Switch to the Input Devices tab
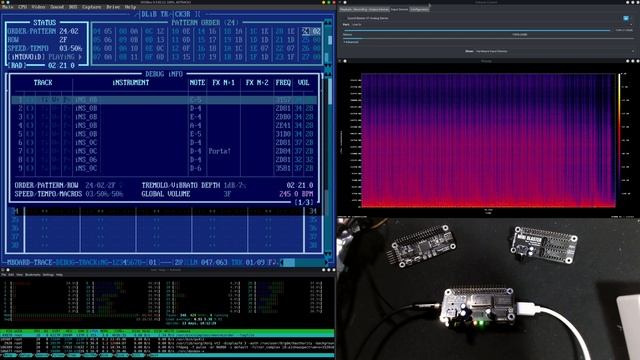Image resolution: width=640 pixels, height=360 pixels. [399, 9]
